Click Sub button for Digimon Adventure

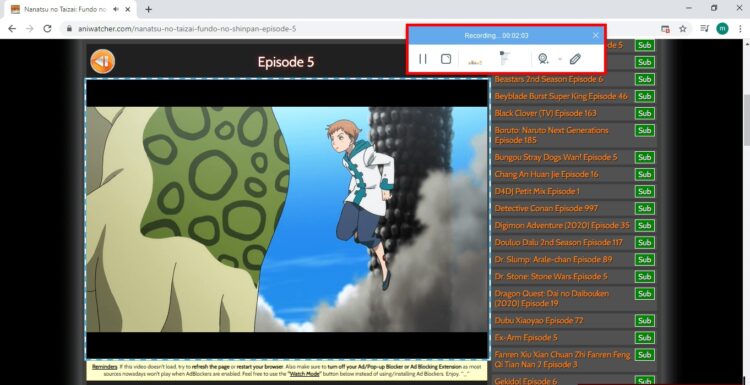pyautogui.click(x=644, y=225)
